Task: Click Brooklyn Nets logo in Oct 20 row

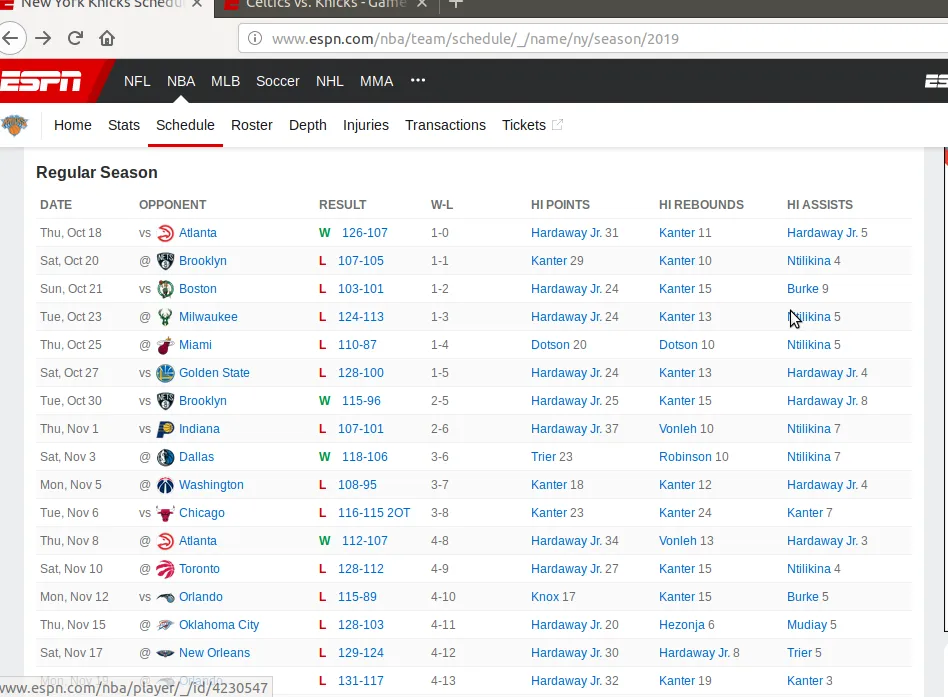Action: (165, 261)
